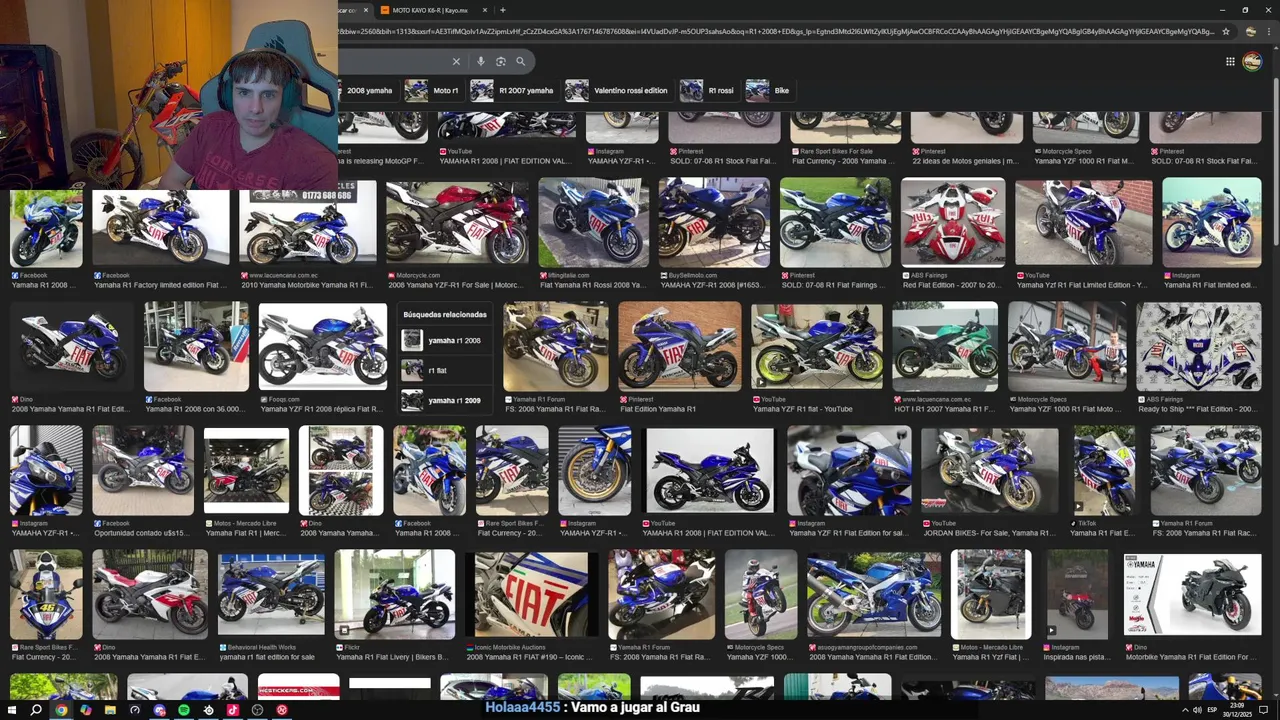The image size is (1280, 720).
Task: Select the 'R1 rossi' filter chip
Action: click(708, 90)
